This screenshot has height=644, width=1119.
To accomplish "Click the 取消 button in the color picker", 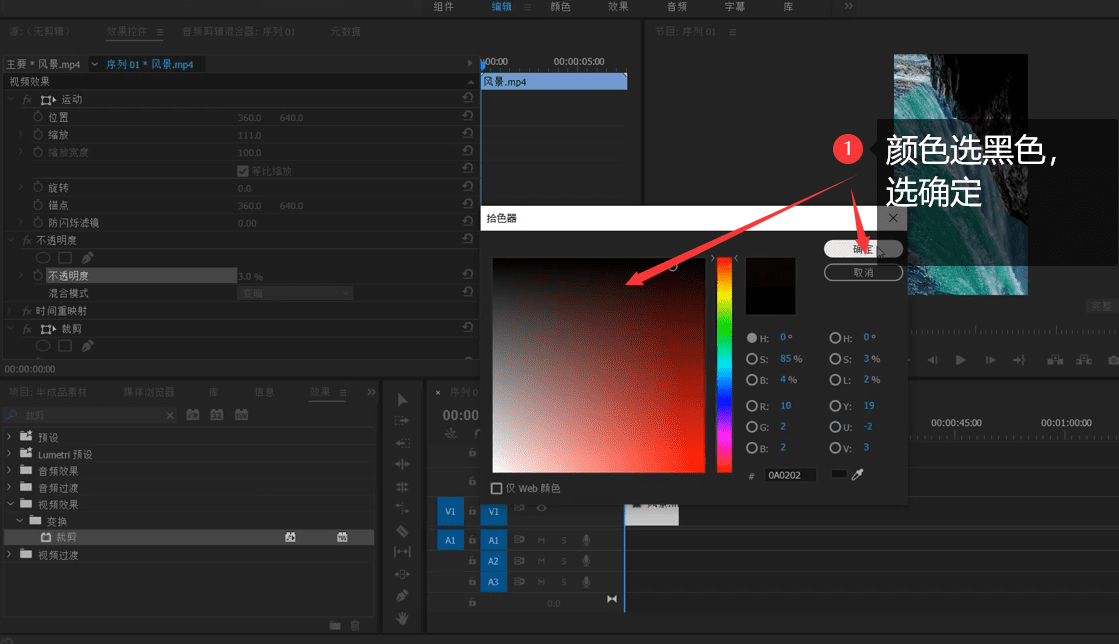I will pyautogui.click(x=863, y=273).
